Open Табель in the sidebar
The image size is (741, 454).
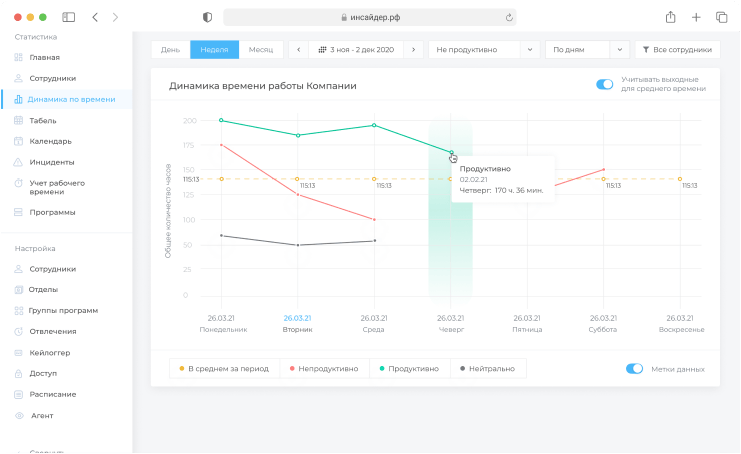(x=42, y=120)
